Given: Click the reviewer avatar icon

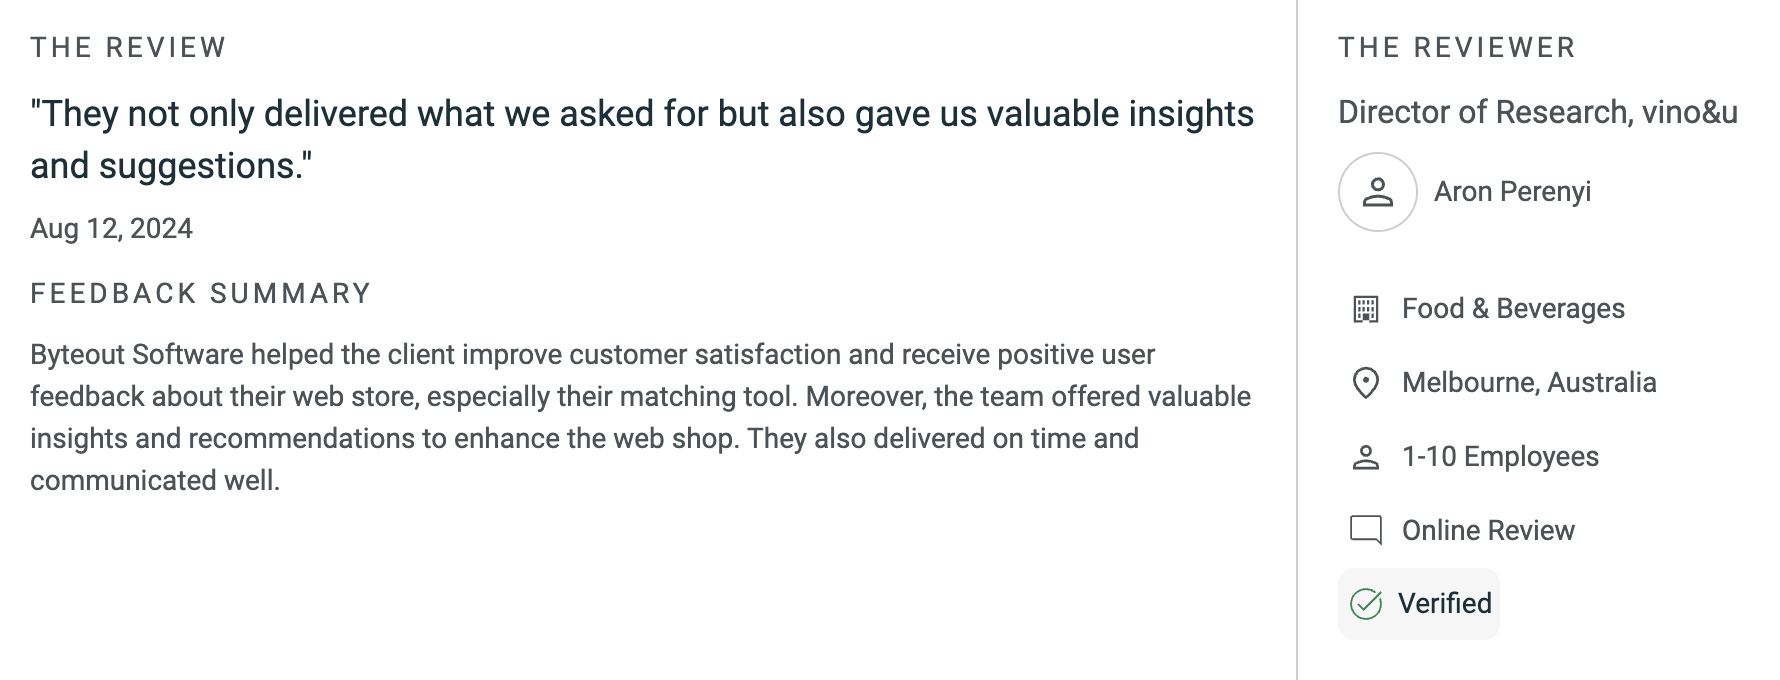Looking at the screenshot, I should tap(1377, 192).
